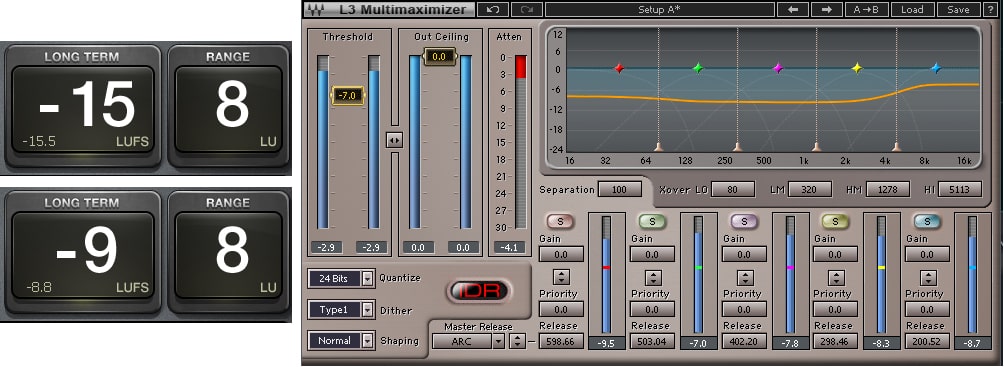
Task: Solo the green low-mid band
Action: (x=652, y=222)
